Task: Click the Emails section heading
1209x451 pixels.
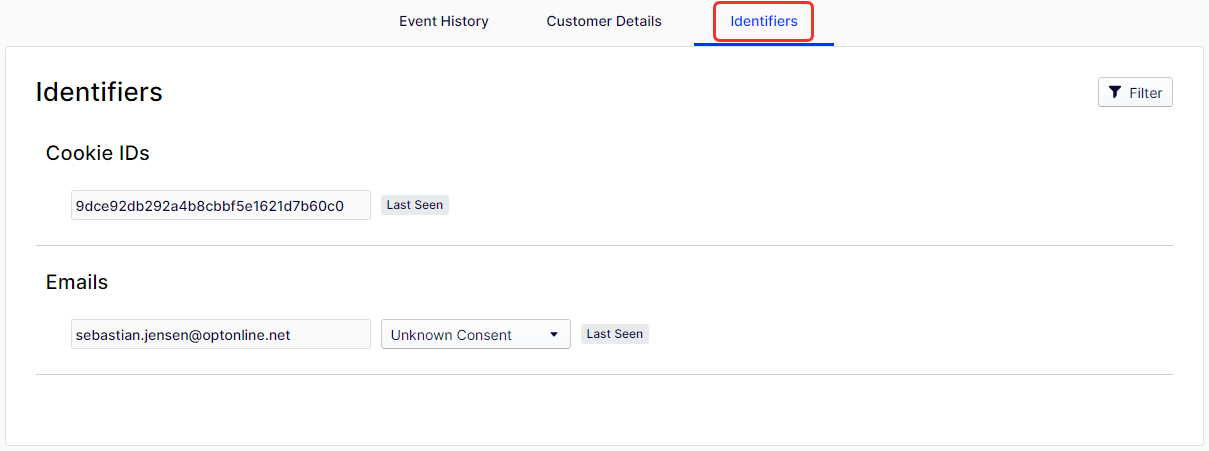Action: pos(77,282)
